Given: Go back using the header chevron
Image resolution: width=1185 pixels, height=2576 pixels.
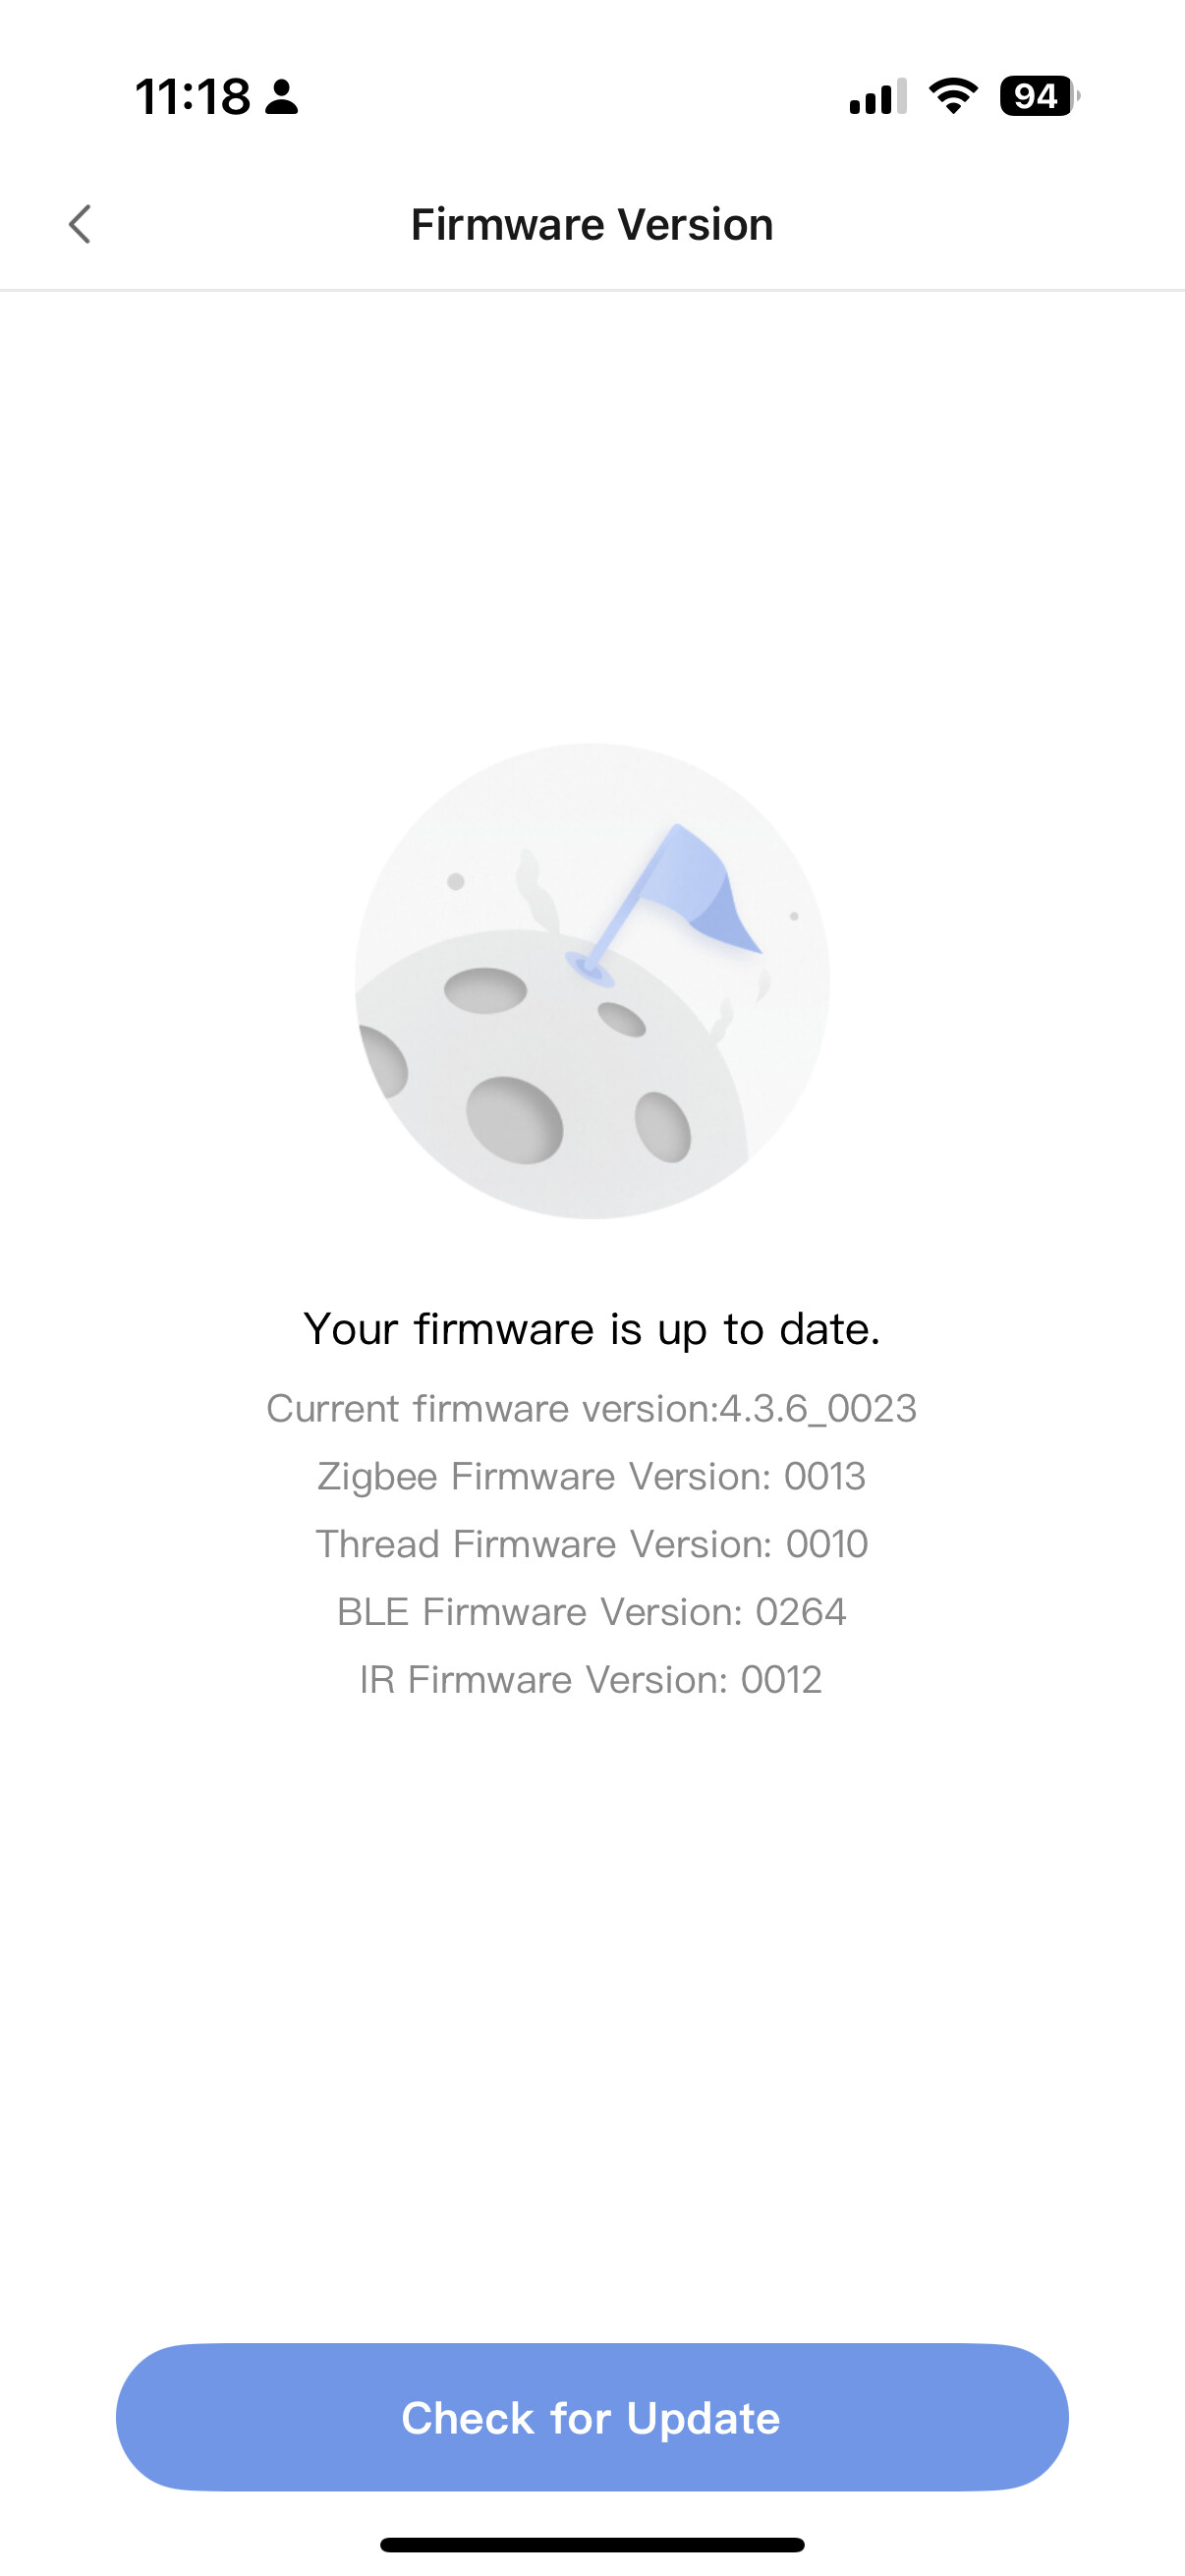Looking at the screenshot, I should coord(80,224).
